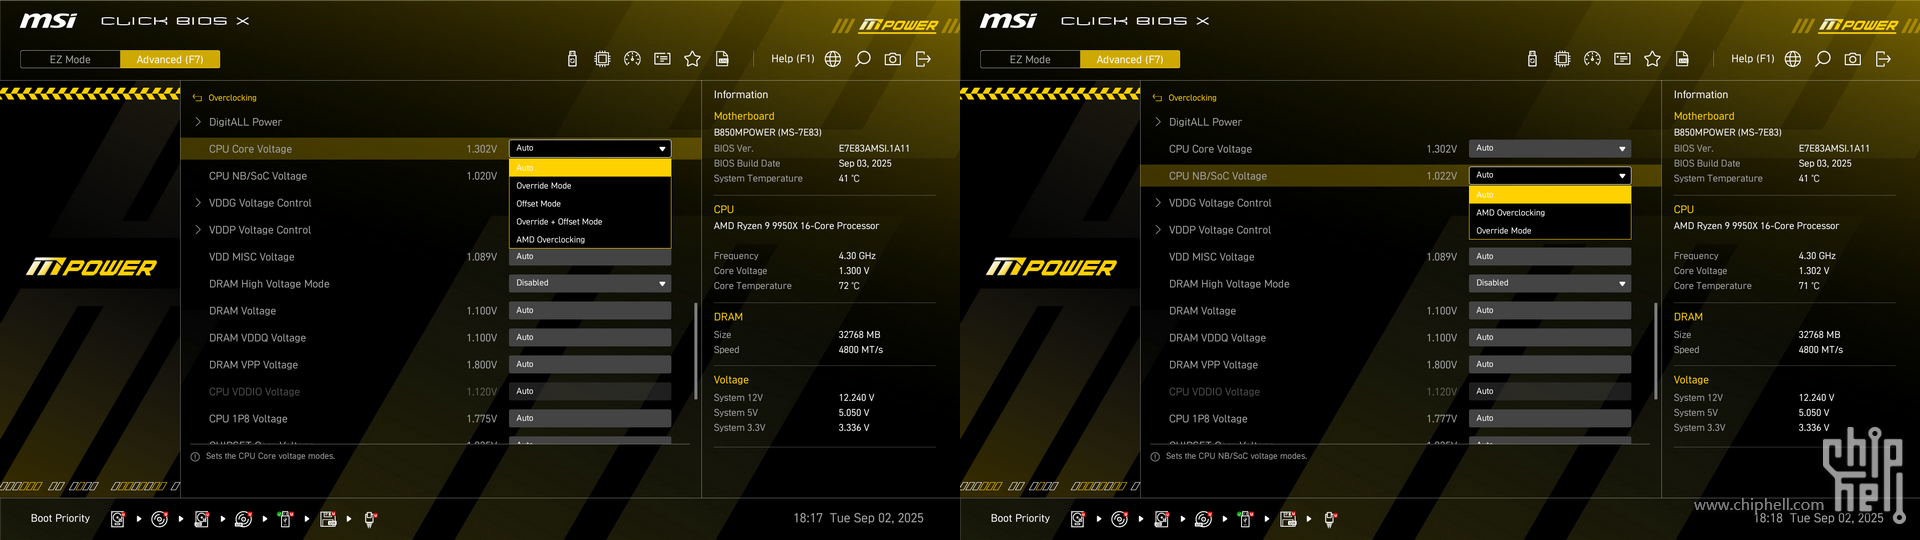
Task: Open DRAM High Voltage Mode dropdown, right window
Action: [x=1550, y=283]
